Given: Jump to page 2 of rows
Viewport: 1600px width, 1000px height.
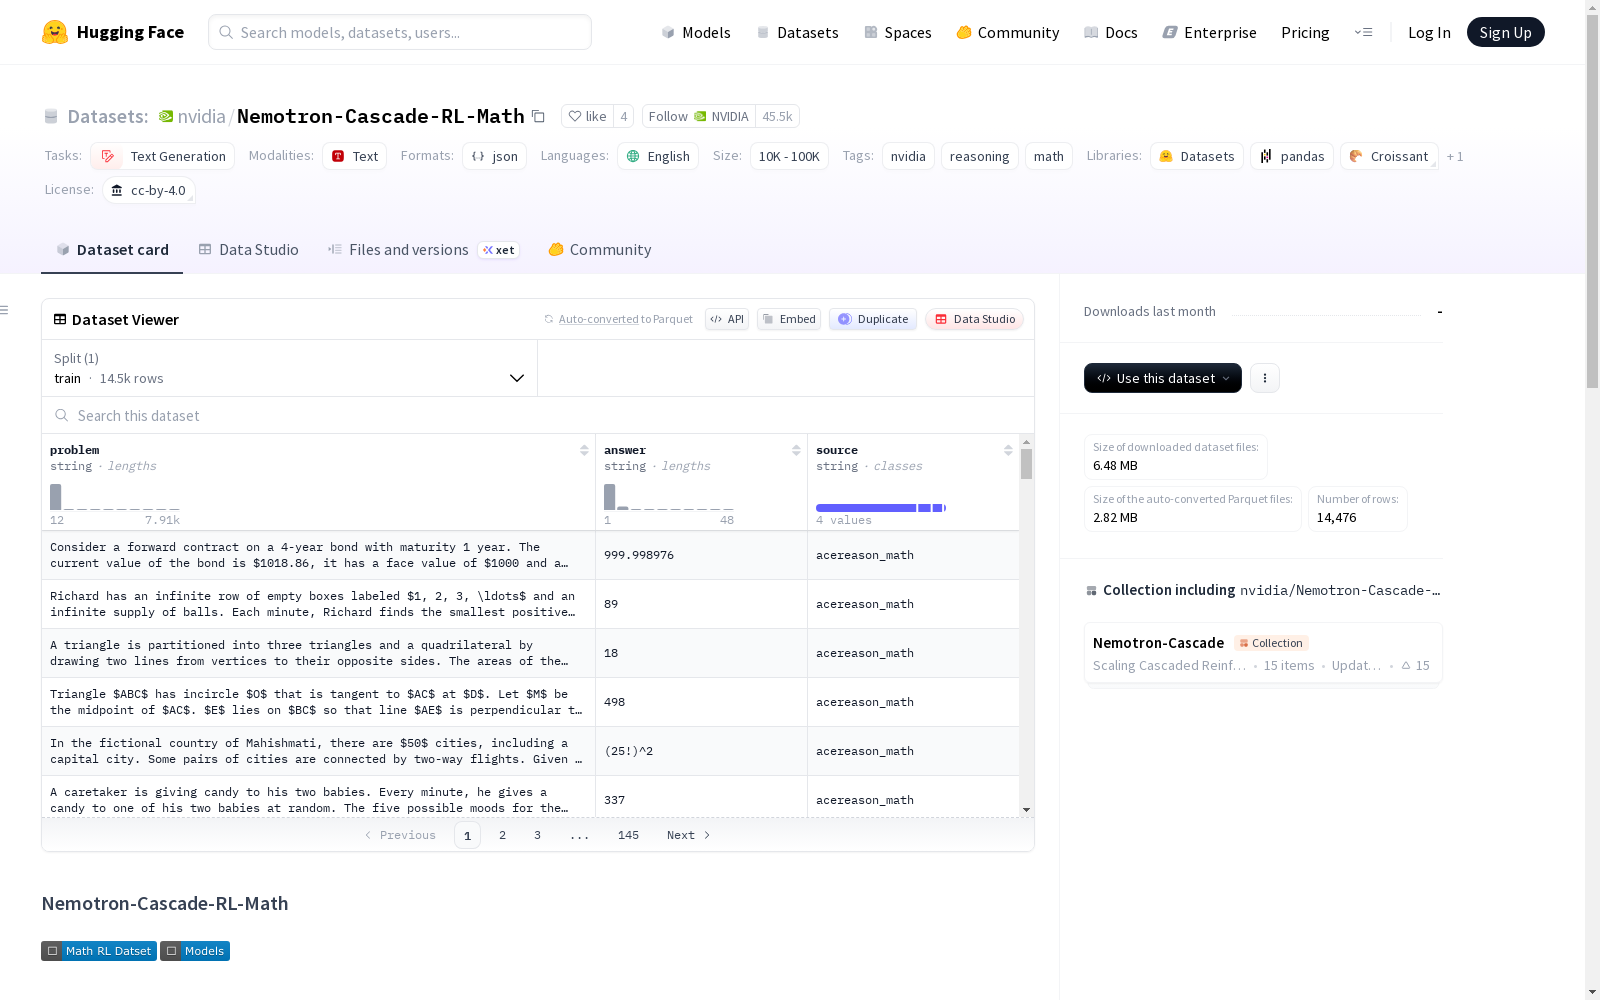Looking at the screenshot, I should point(502,835).
